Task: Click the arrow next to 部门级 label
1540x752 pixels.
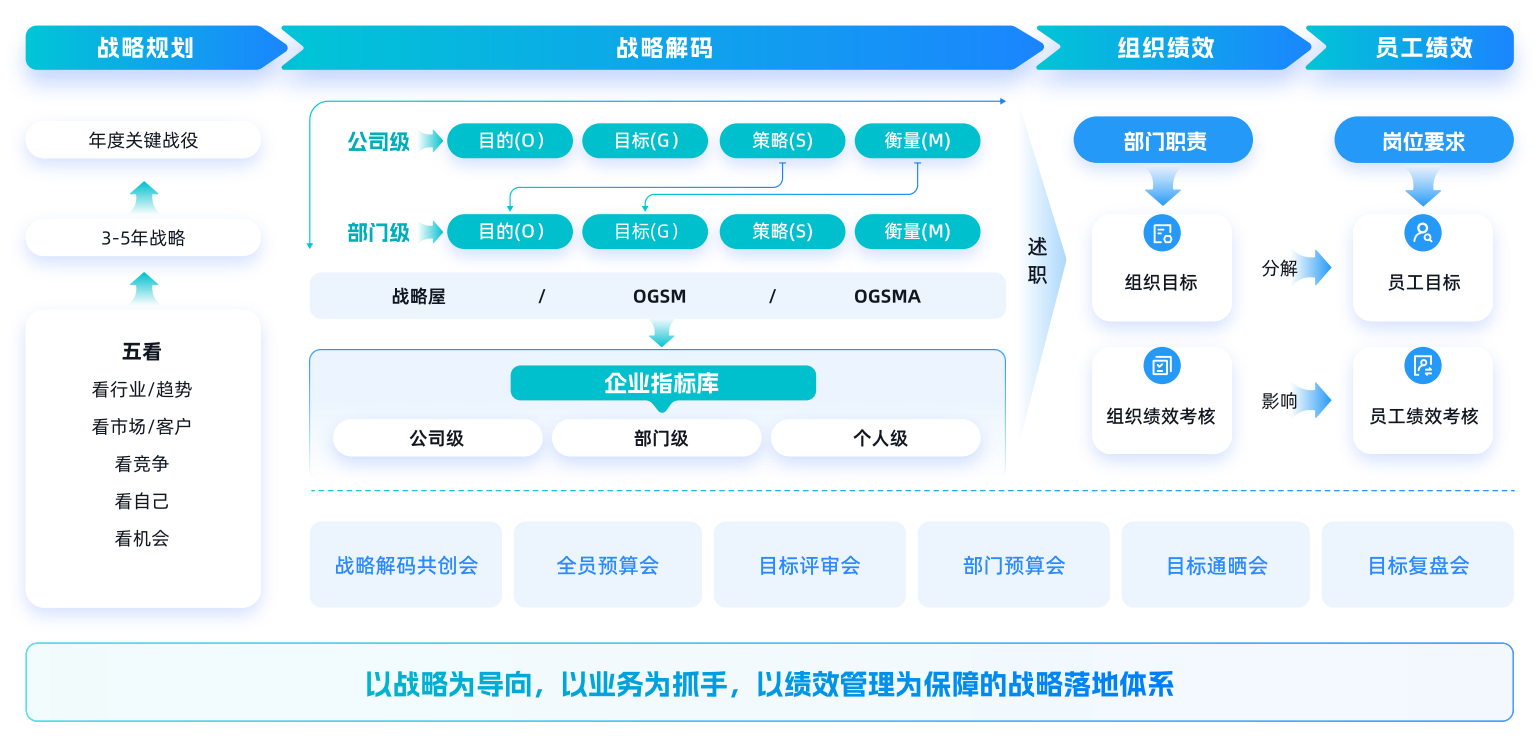Action: 430,232
